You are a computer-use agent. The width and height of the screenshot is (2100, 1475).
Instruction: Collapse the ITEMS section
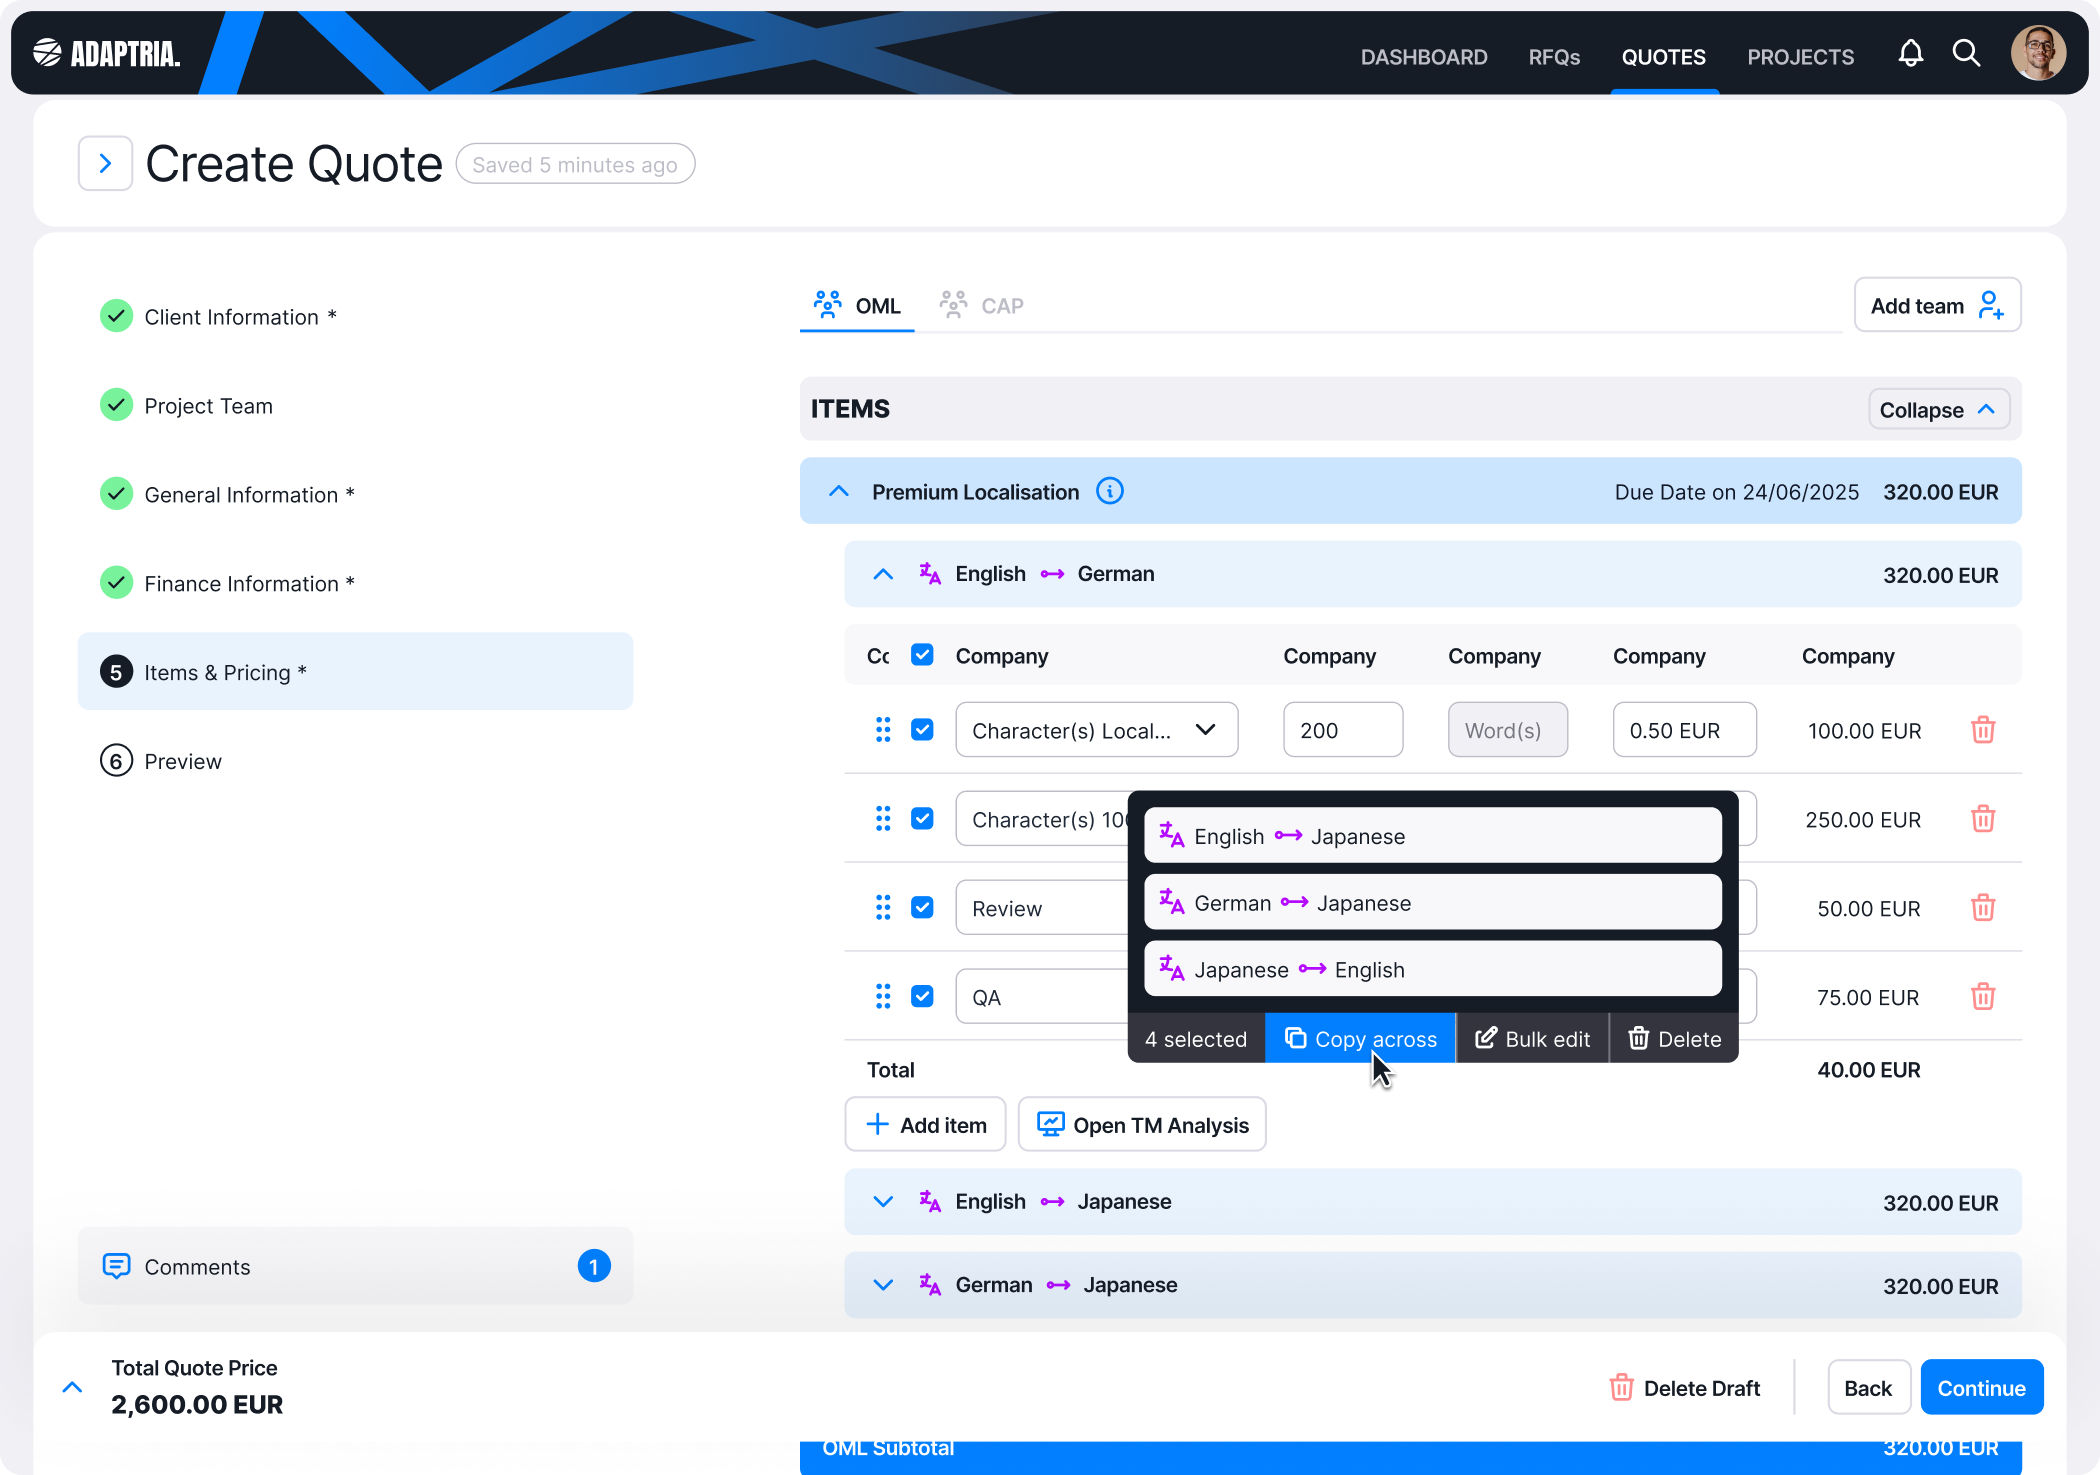click(x=1937, y=409)
